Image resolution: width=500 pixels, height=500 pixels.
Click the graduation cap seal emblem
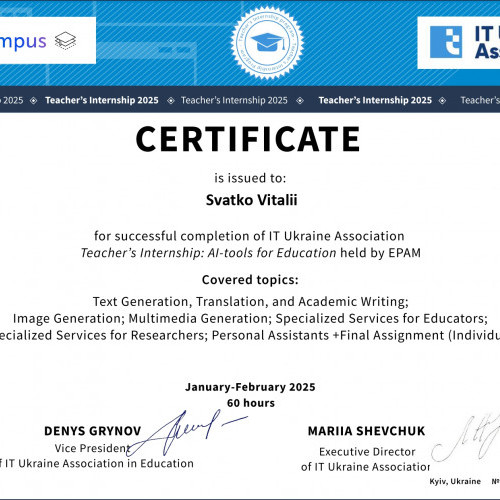[267, 43]
